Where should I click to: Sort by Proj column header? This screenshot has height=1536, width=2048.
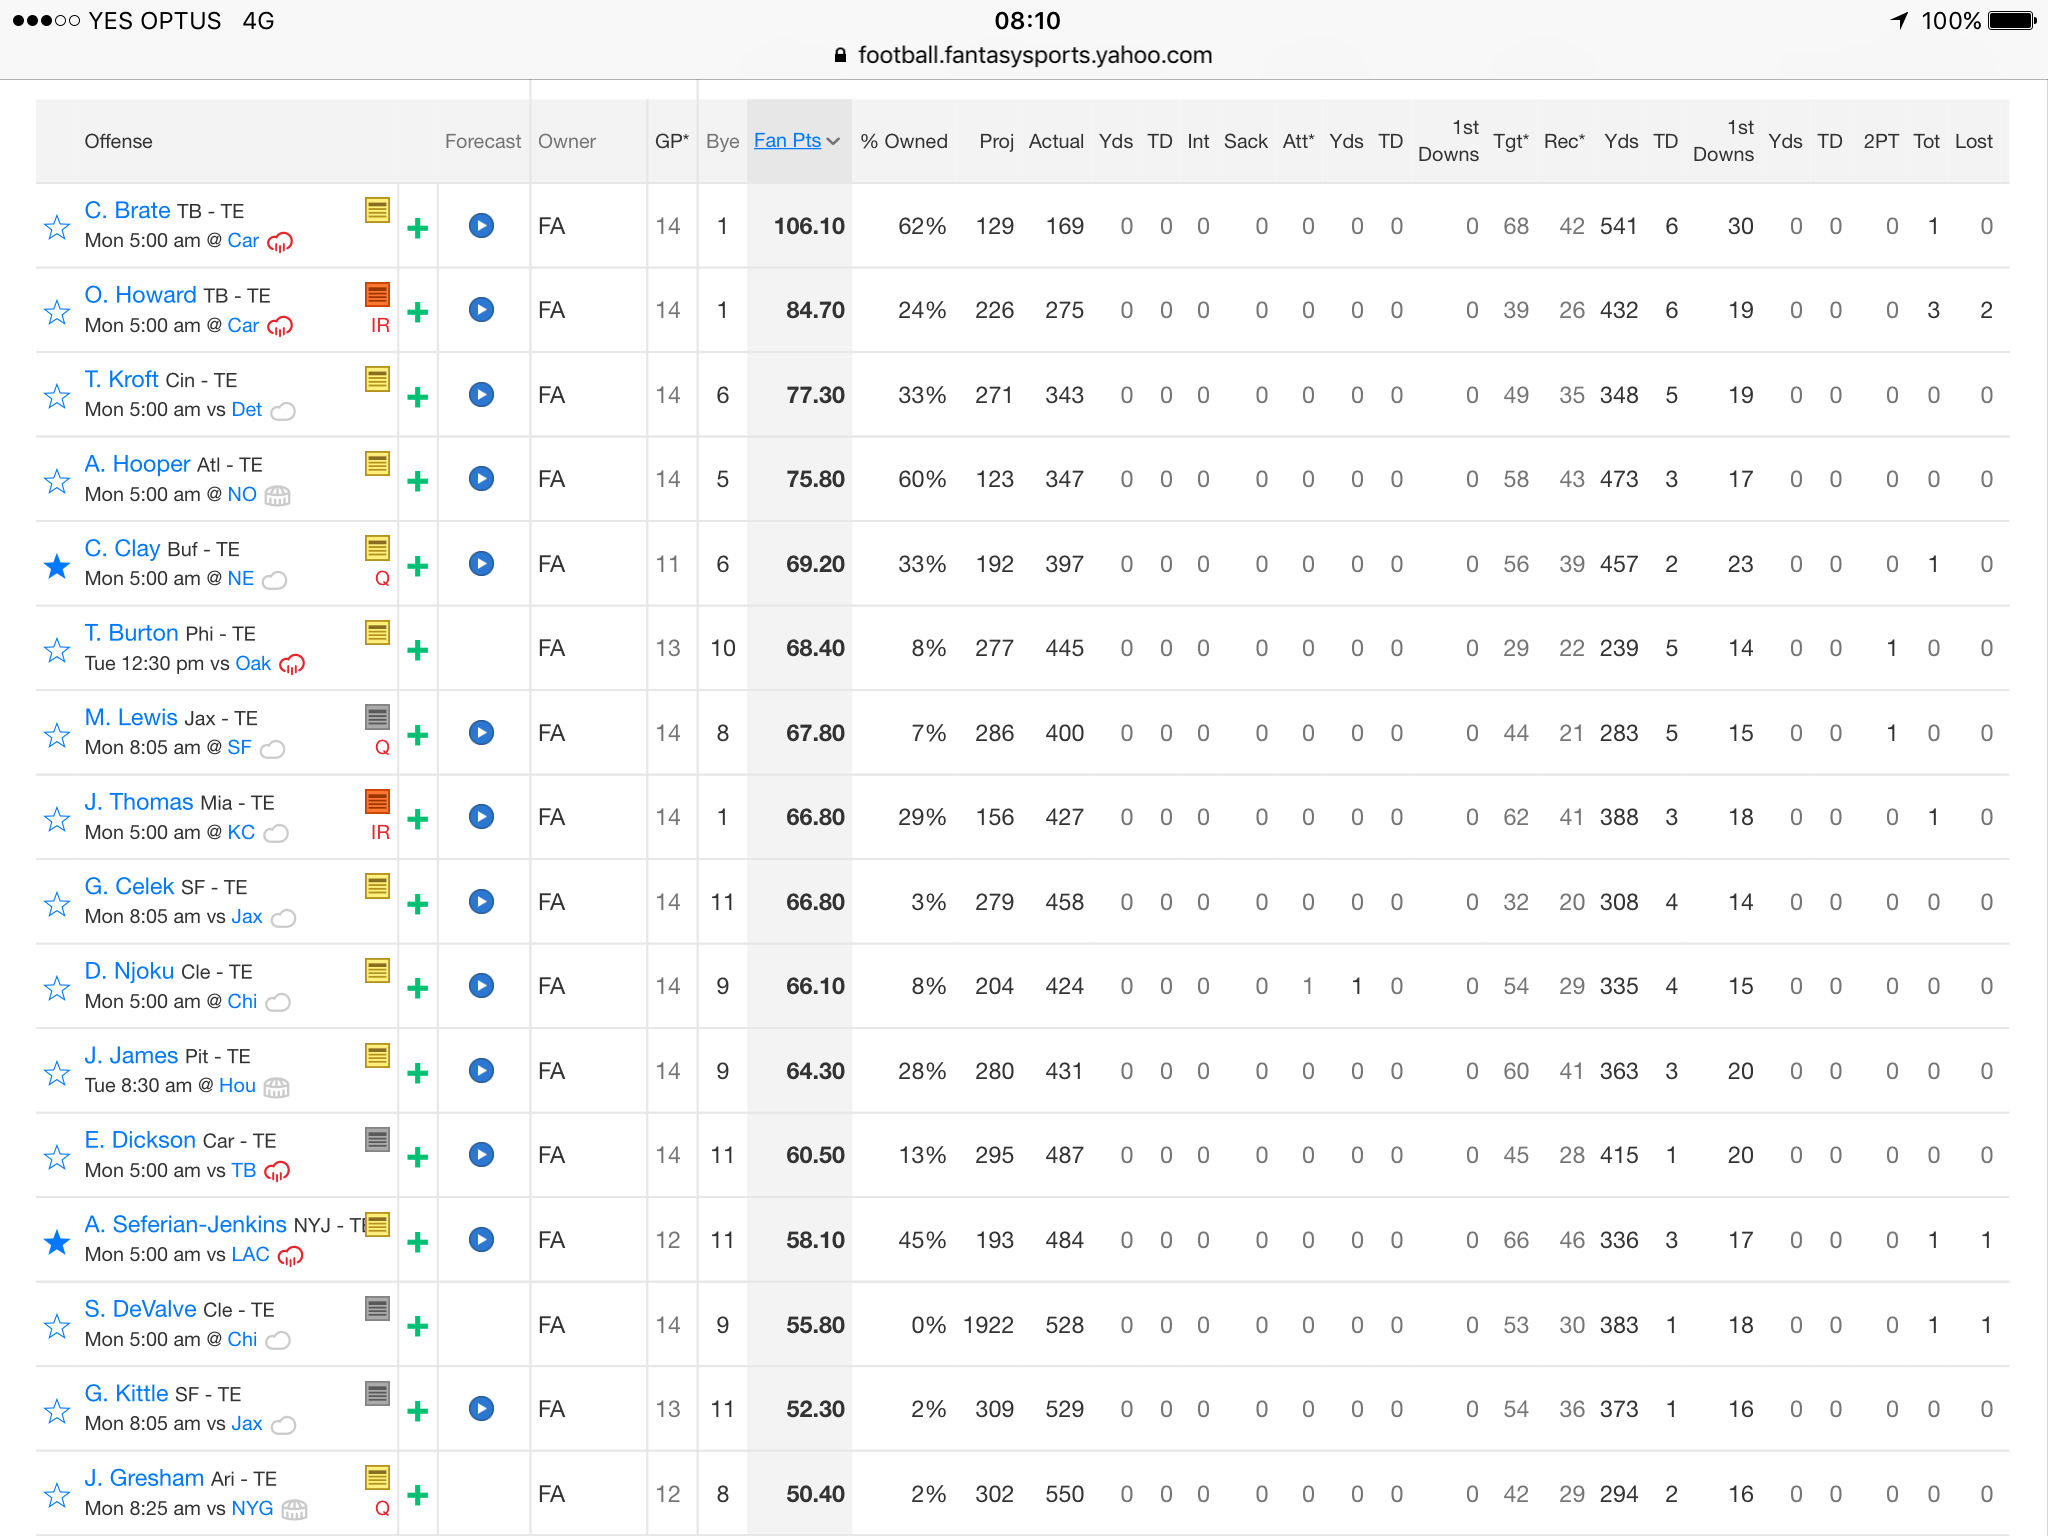(996, 141)
